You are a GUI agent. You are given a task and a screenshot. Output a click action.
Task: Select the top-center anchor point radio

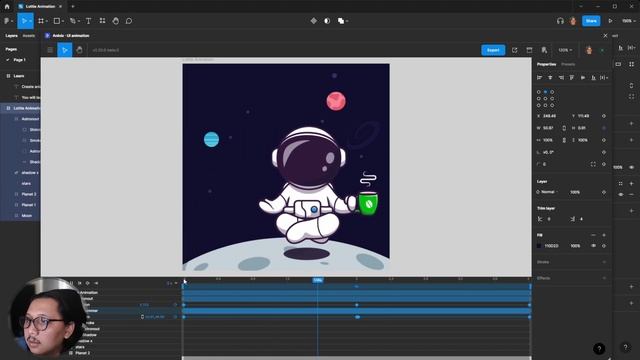point(545,92)
